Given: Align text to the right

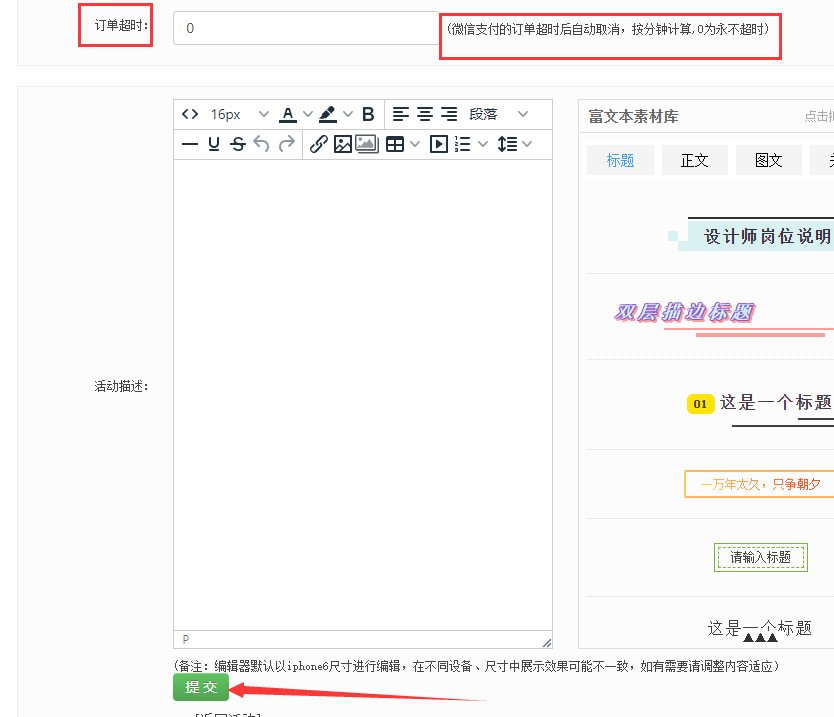Looking at the screenshot, I should pos(449,114).
